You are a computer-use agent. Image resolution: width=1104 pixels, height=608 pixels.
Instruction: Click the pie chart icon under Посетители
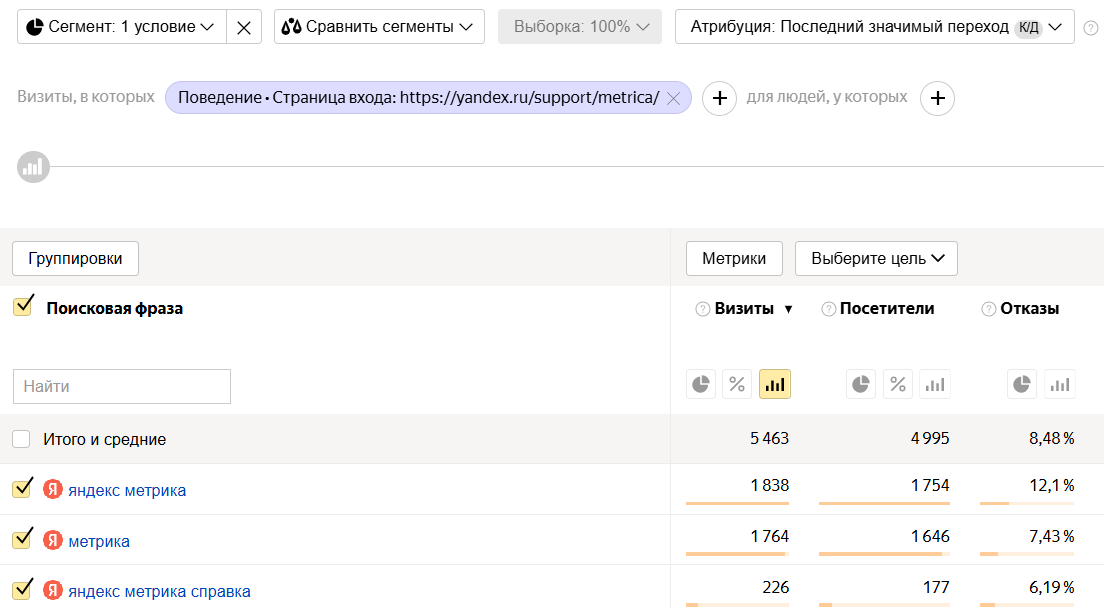[x=862, y=384]
